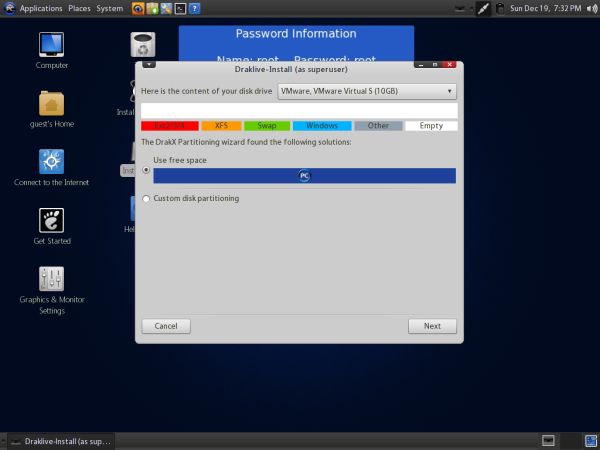Maximize the Draklive-Install window
The height and width of the screenshot is (450, 600).
435,65
